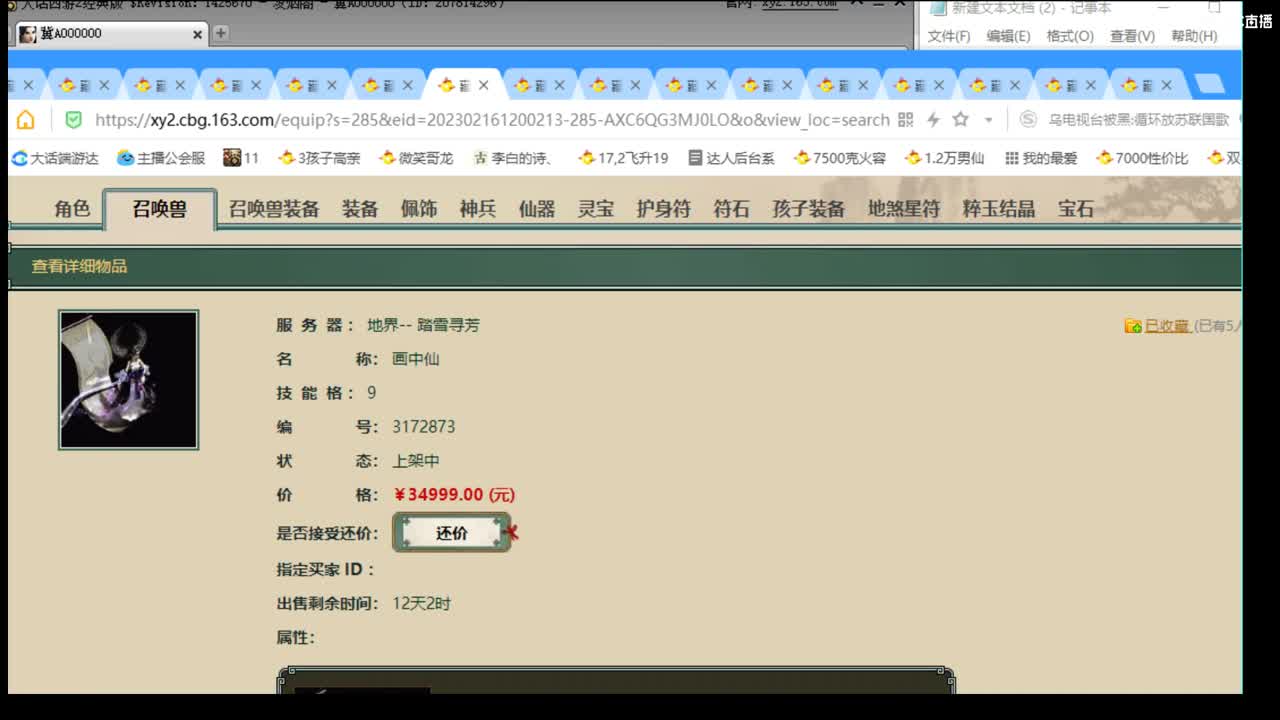Switch to the 佩饰 tab
This screenshot has height=720, width=1280.
(419, 209)
